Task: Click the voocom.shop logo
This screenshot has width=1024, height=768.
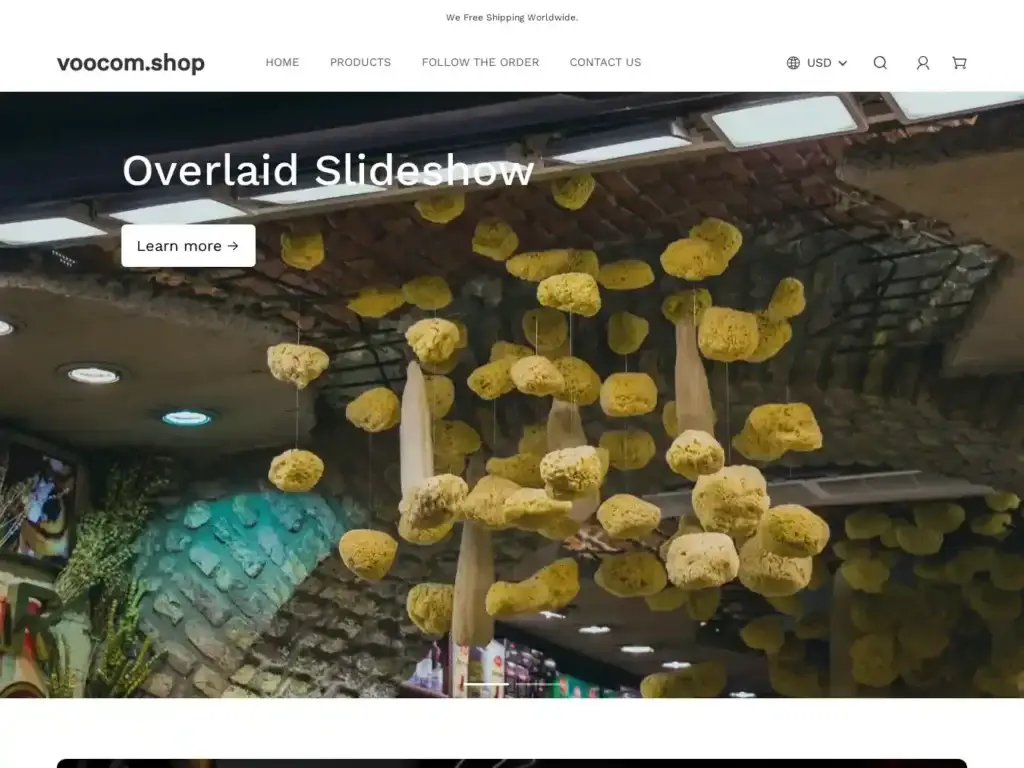Action: (x=131, y=63)
